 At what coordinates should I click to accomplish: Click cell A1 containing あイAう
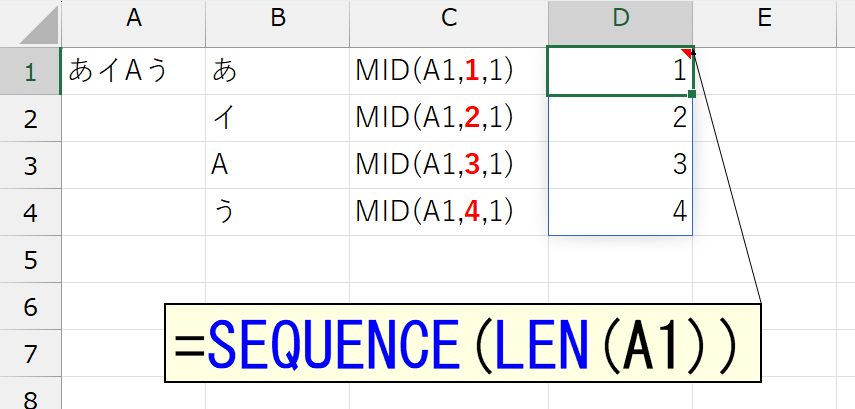click(x=134, y=71)
